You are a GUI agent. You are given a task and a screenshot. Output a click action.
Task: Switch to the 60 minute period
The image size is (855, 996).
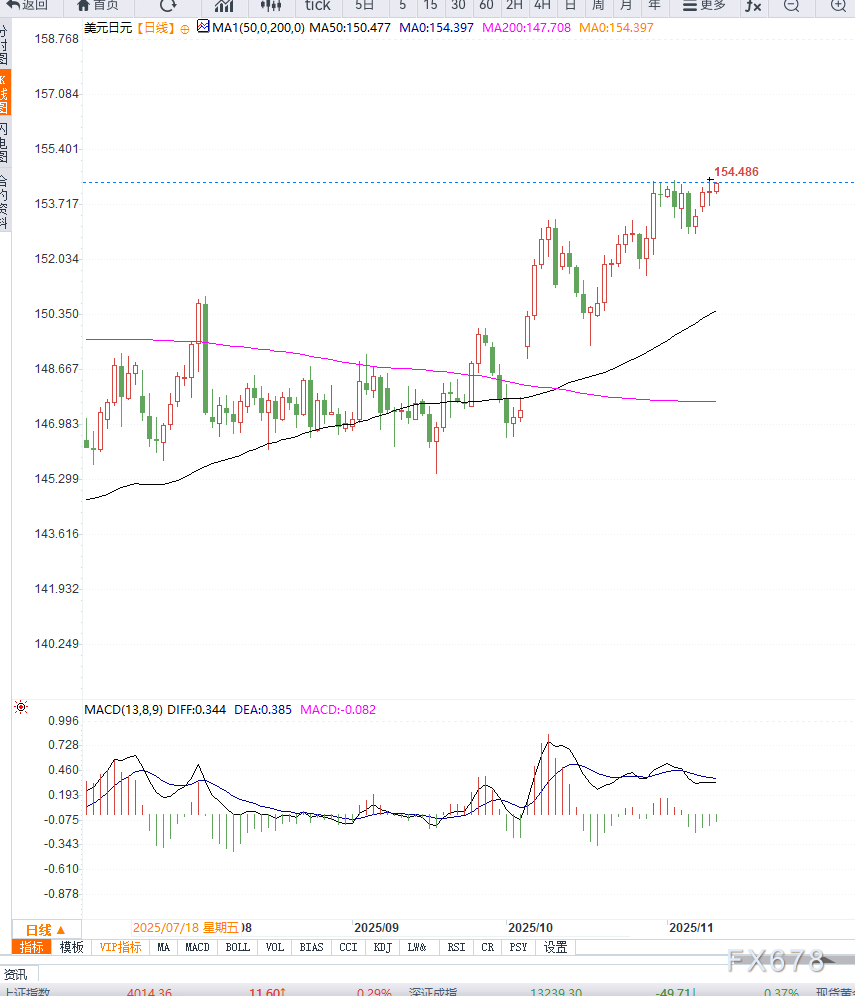tap(486, 6)
